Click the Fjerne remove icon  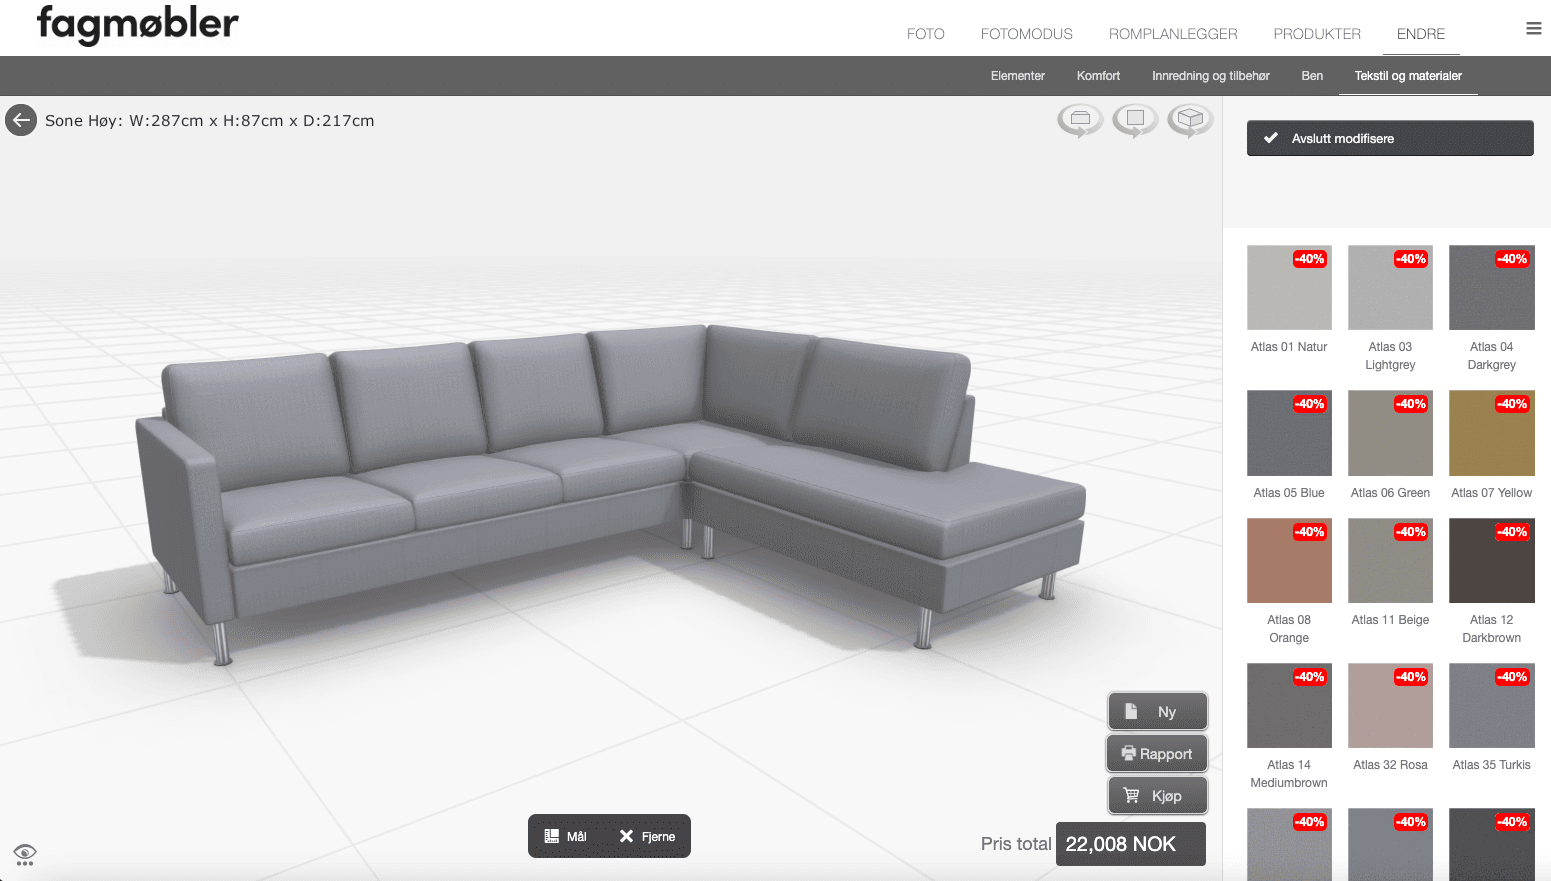coord(626,836)
